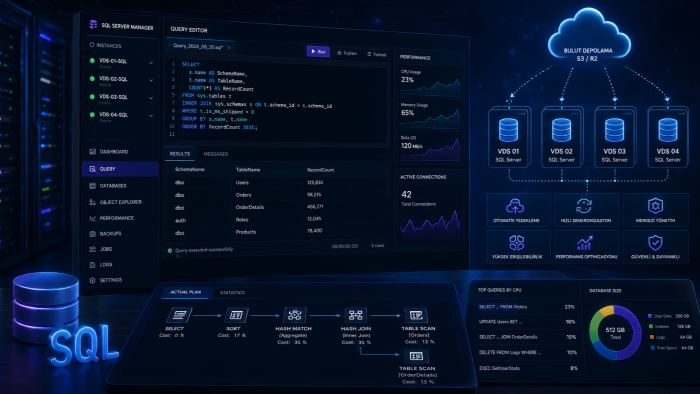Screen dimensions: 700x394
Task: Select the Hash Join node icon
Action: 355,315
